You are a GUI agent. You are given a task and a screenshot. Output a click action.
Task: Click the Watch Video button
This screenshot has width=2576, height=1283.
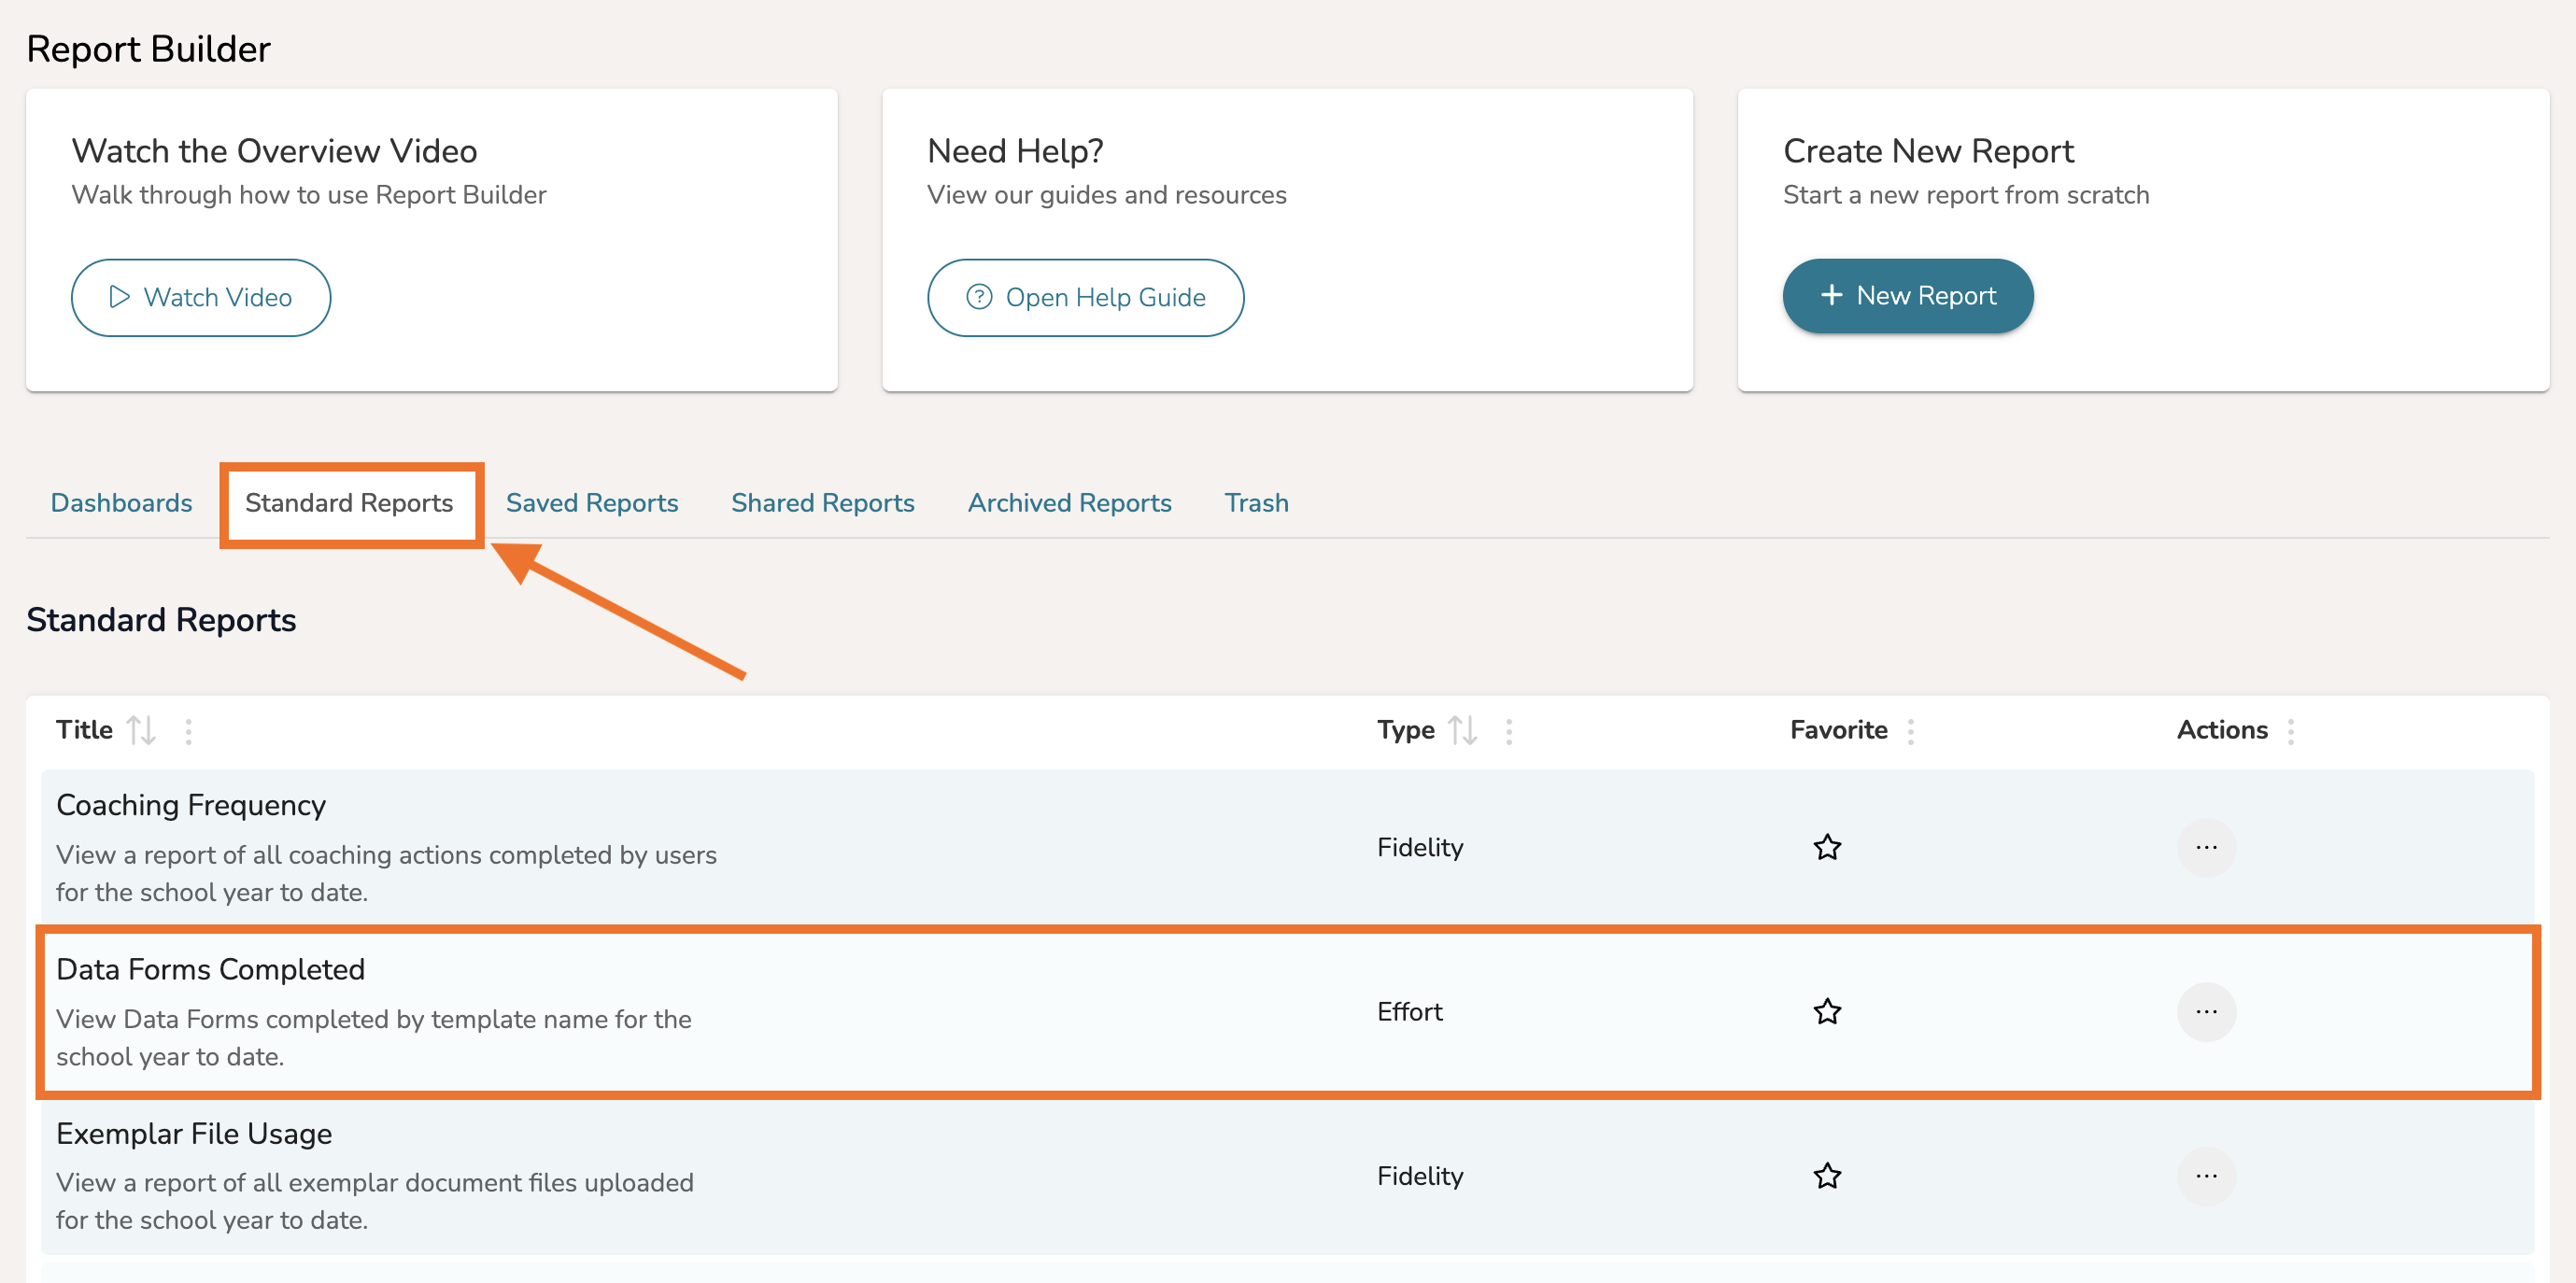tap(201, 297)
